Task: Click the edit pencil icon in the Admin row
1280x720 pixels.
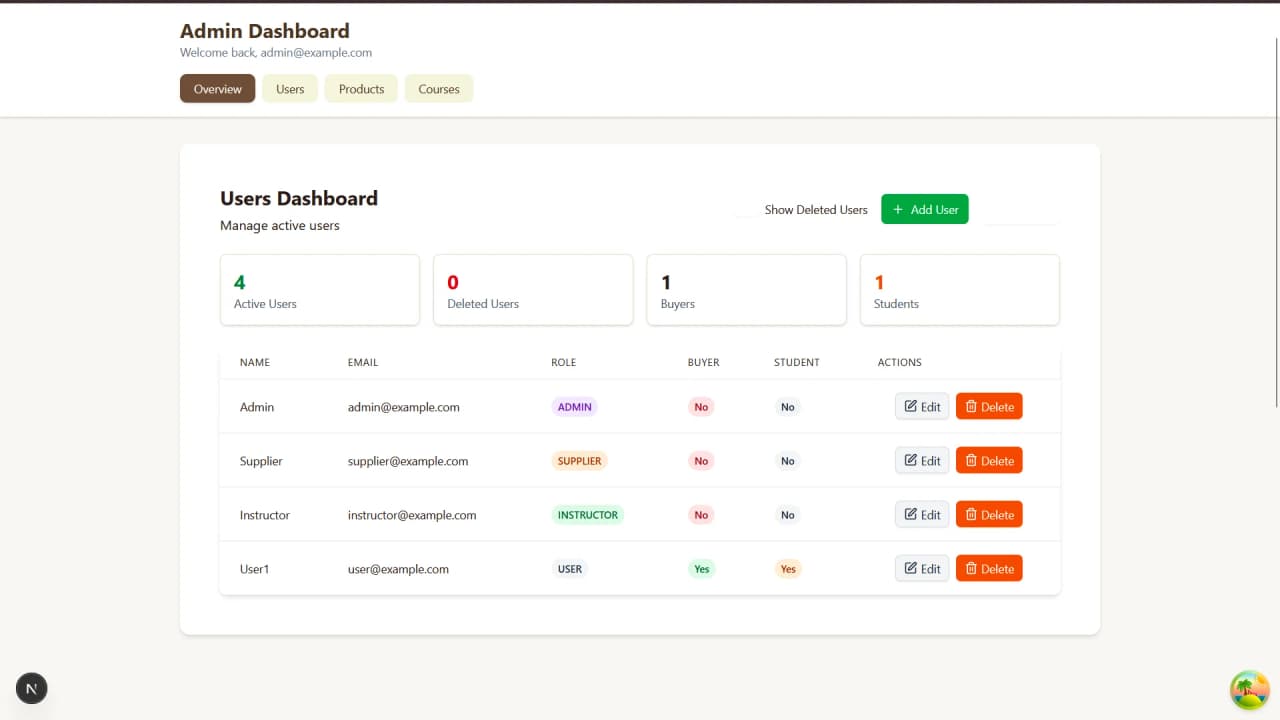Action: (x=910, y=406)
